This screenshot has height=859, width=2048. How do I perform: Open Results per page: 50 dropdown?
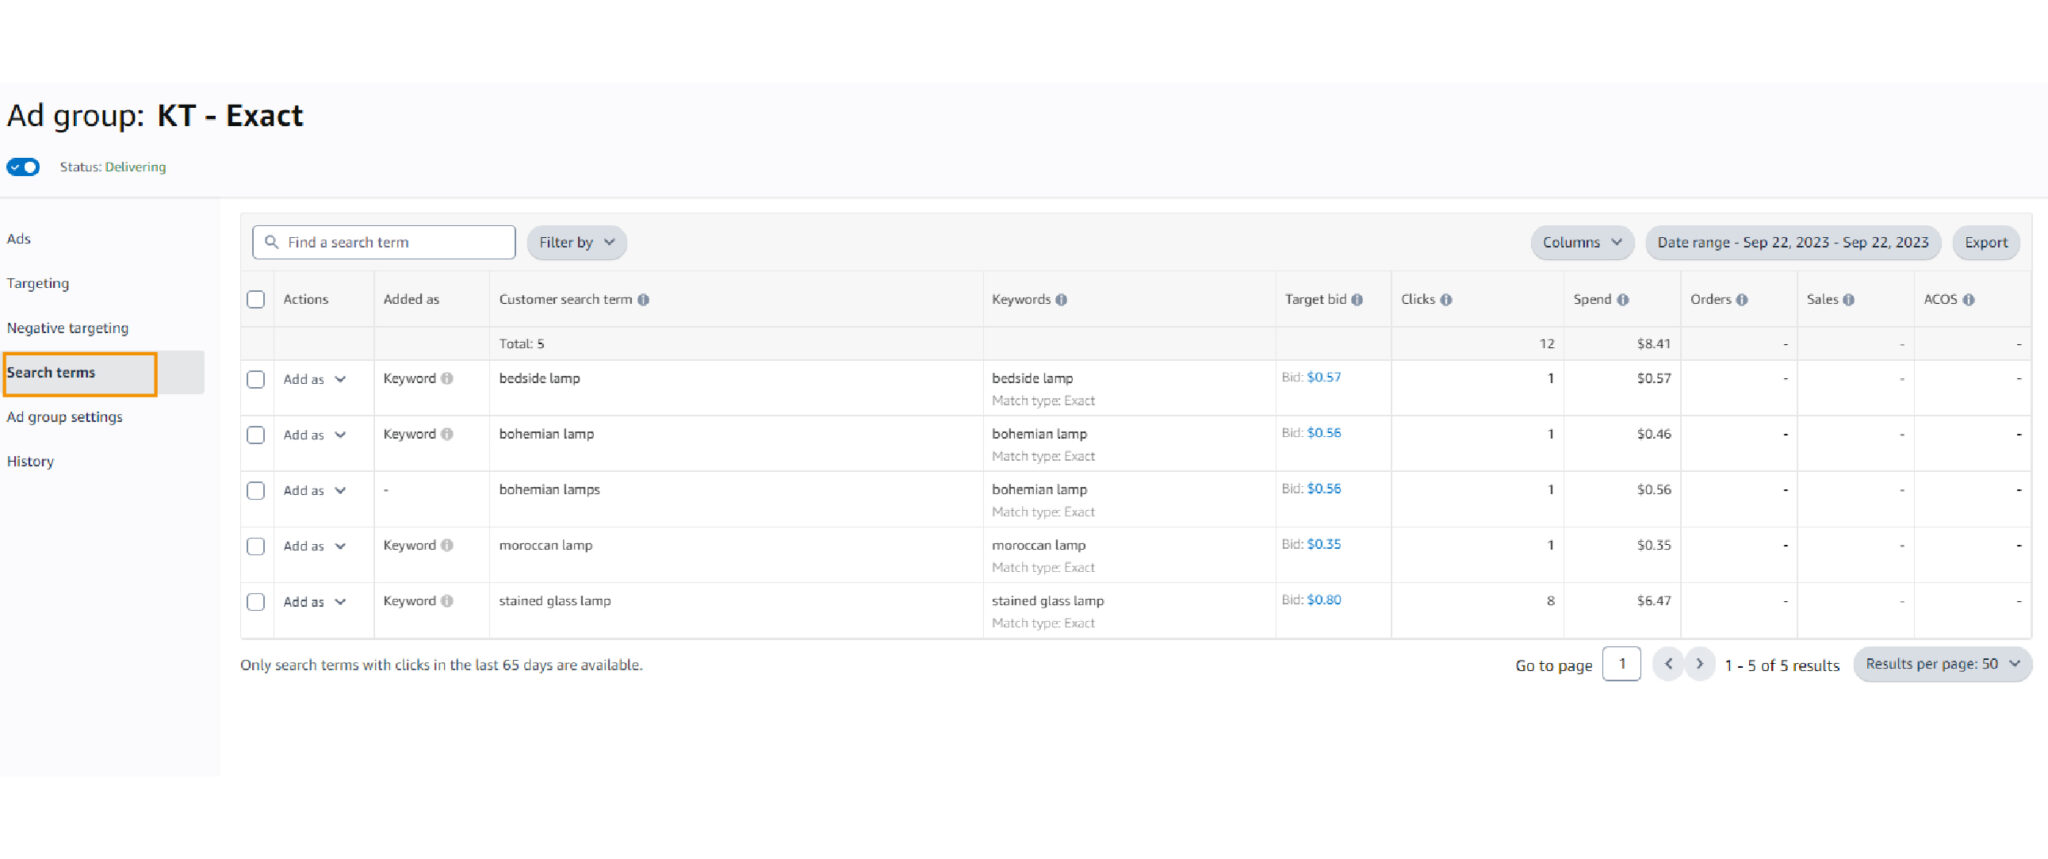click(x=1942, y=664)
